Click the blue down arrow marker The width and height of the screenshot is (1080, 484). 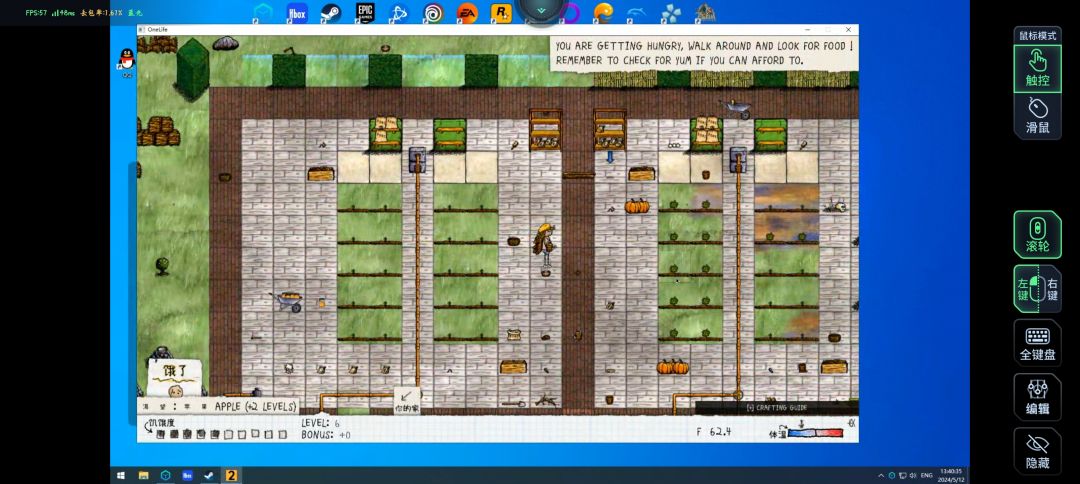coord(610,157)
